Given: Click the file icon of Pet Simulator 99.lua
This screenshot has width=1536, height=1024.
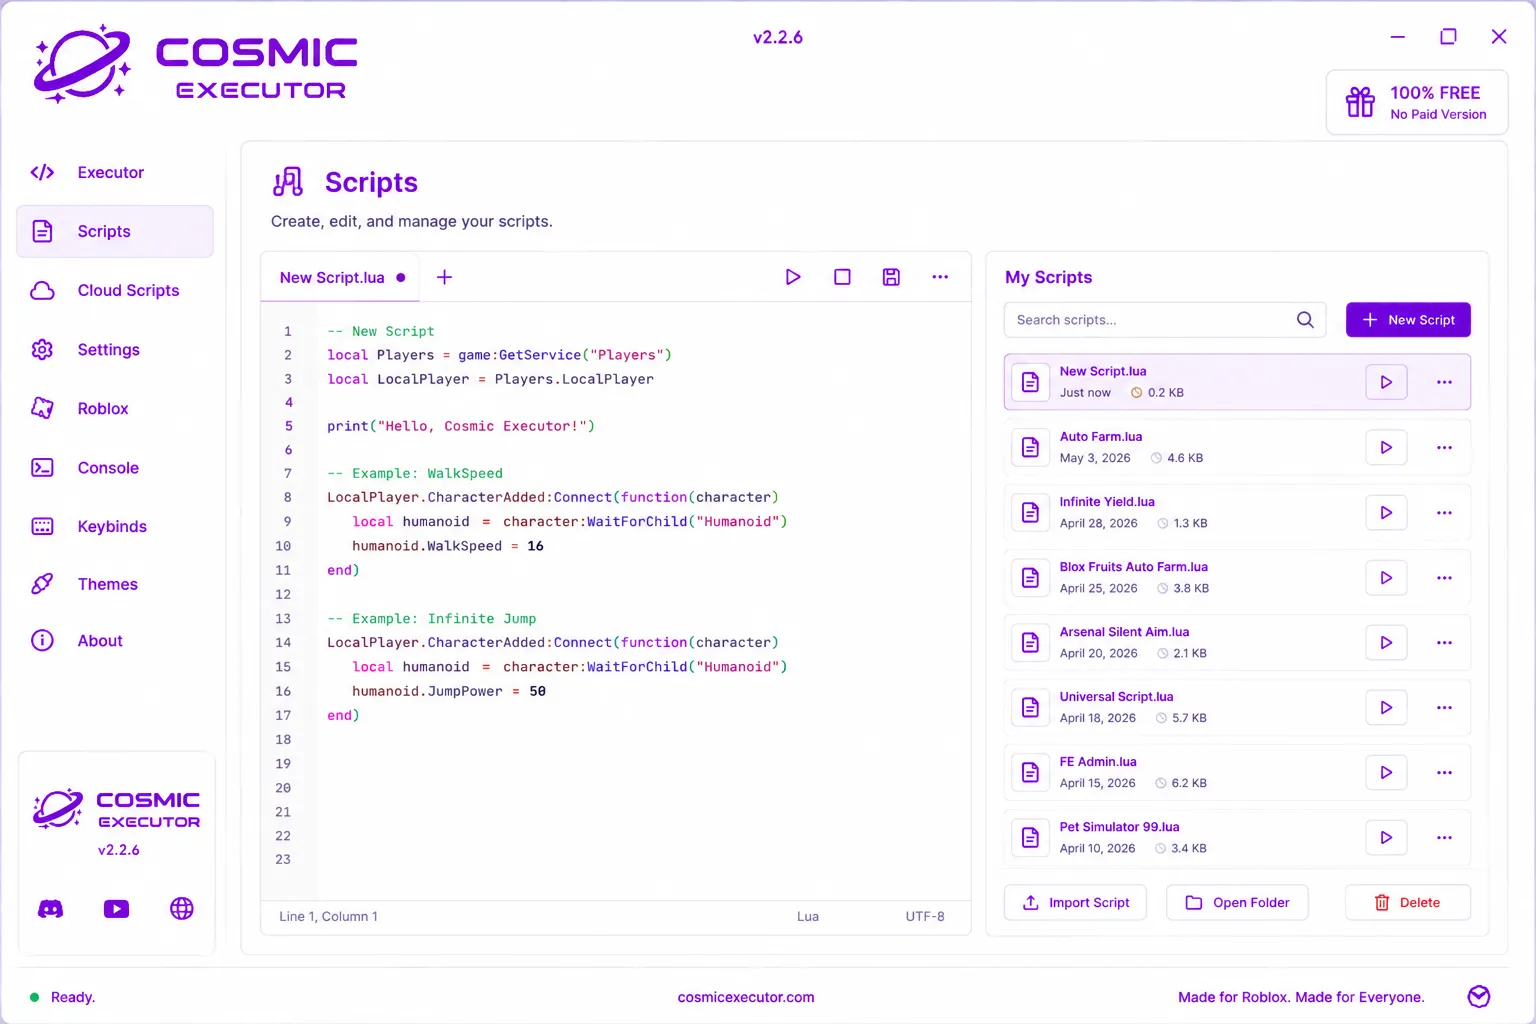Looking at the screenshot, I should coord(1030,837).
